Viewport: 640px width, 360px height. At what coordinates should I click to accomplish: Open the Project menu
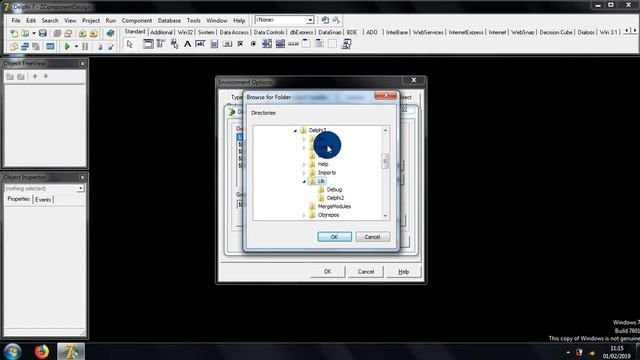(x=91, y=20)
